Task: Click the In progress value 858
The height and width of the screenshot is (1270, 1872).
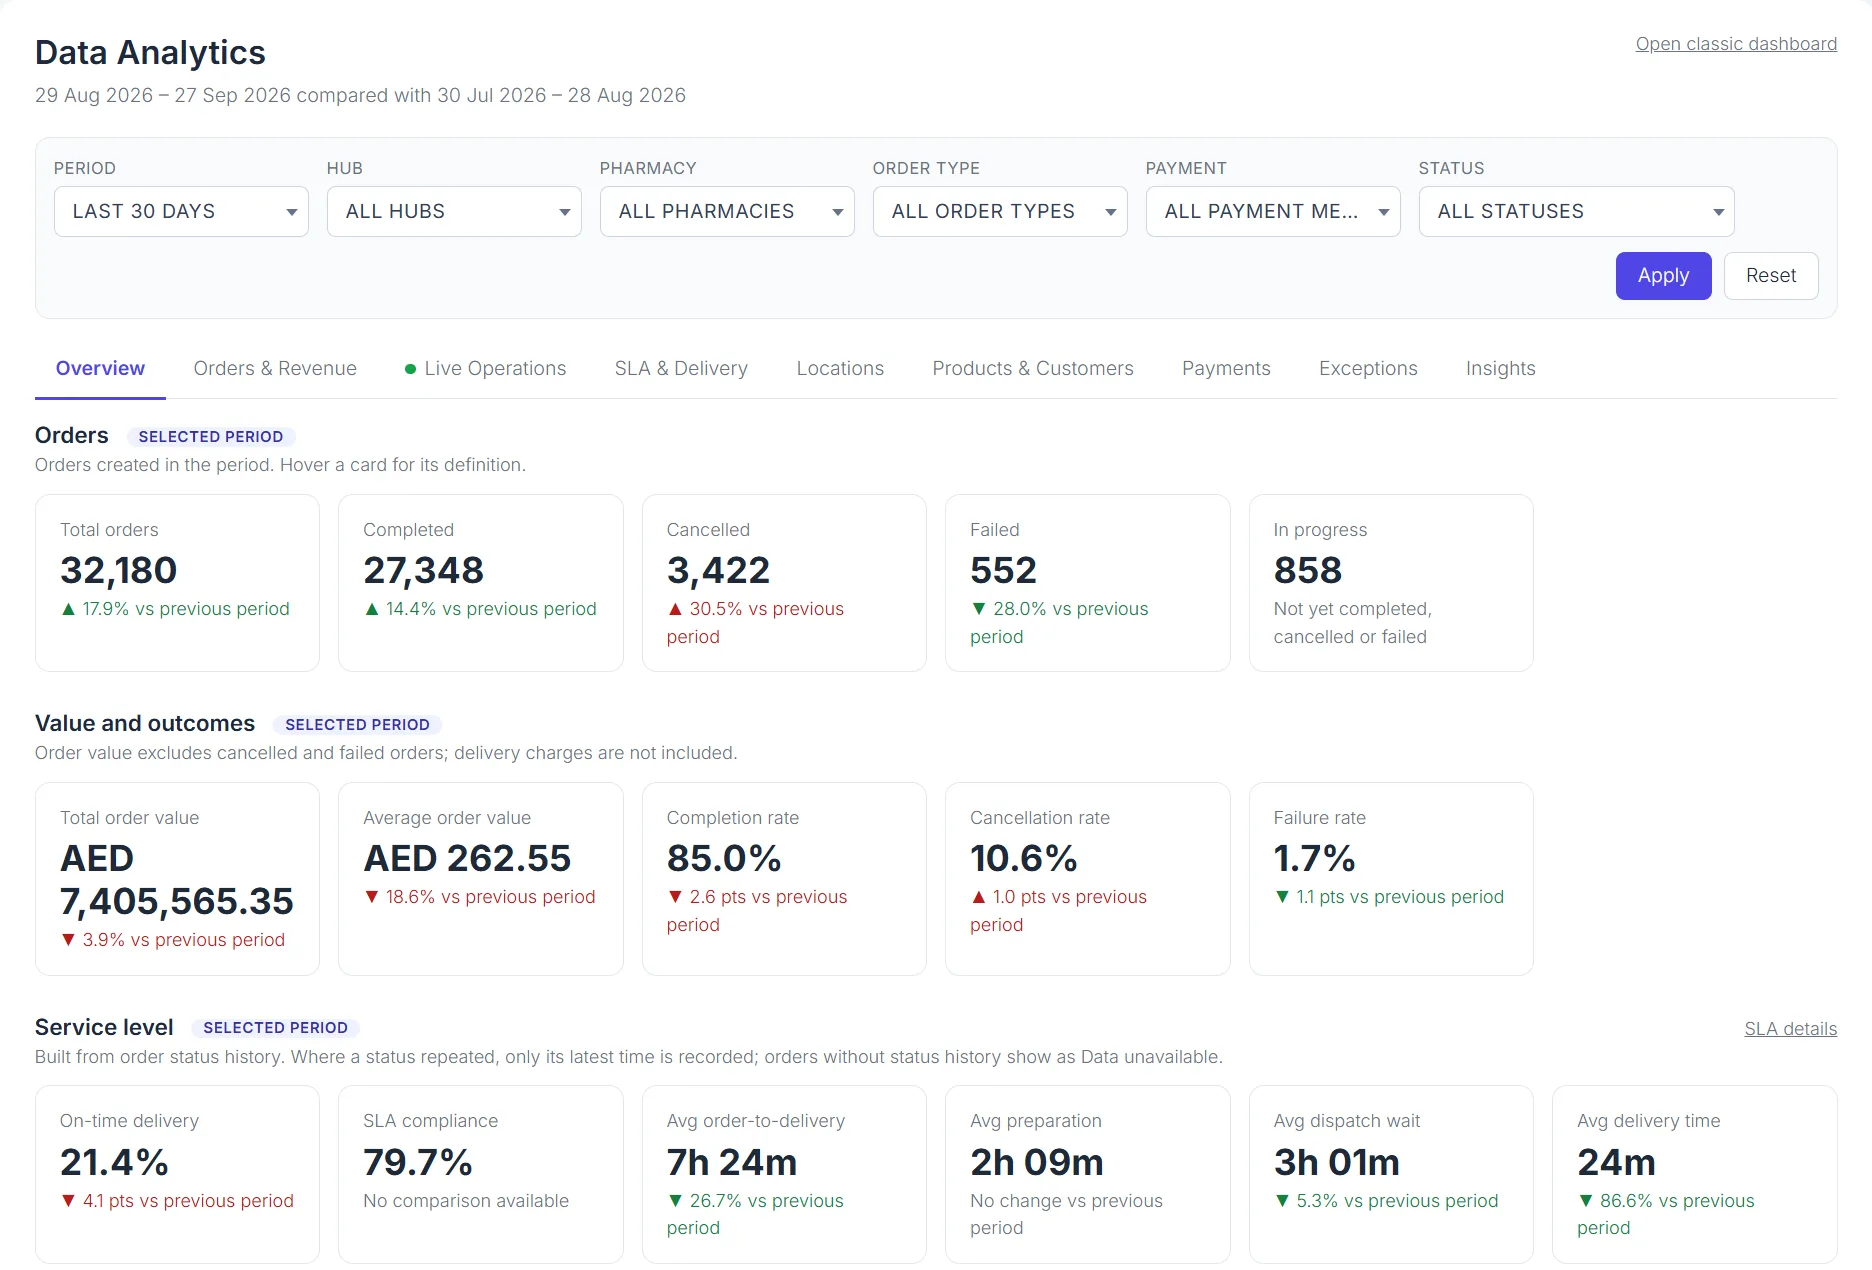Action: (x=1307, y=570)
